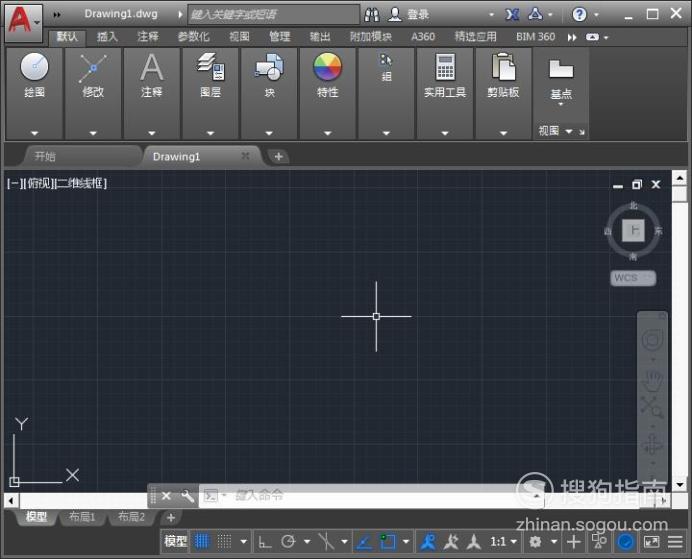Screen dimensions: 692x559
Task: Open the 块 (Block) panel
Action: pos(269,76)
